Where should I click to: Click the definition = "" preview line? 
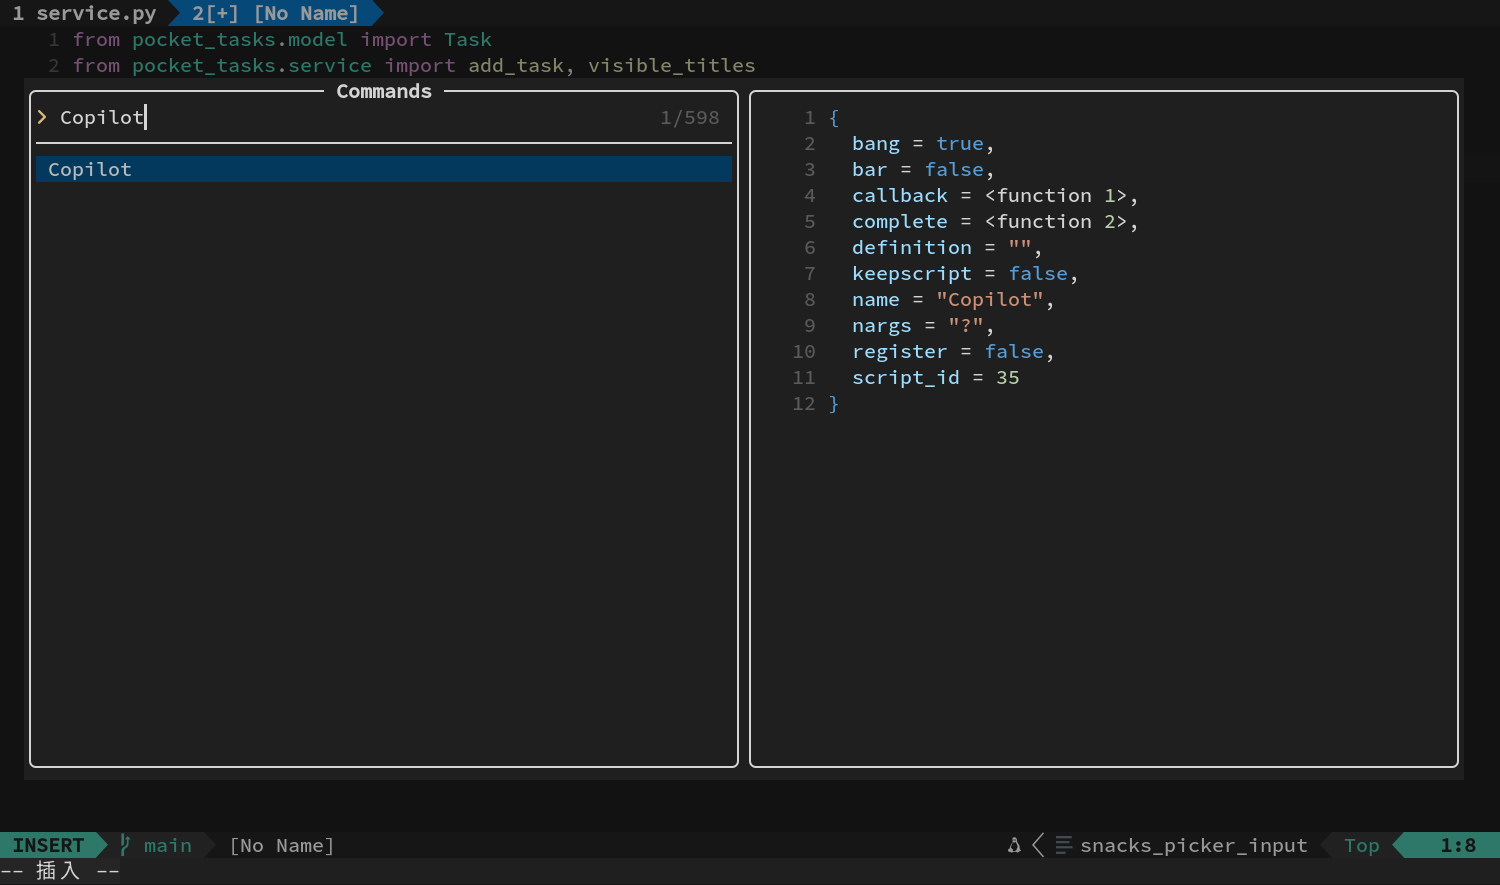click(947, 247)
